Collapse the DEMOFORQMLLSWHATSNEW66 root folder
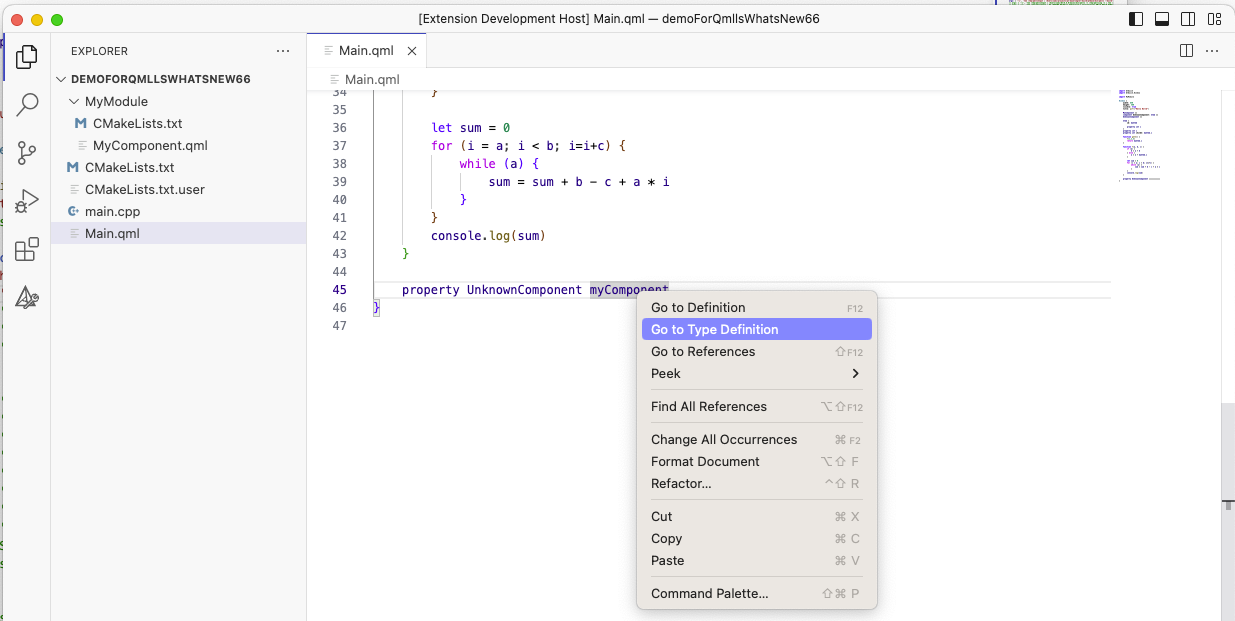 (62, 79)
